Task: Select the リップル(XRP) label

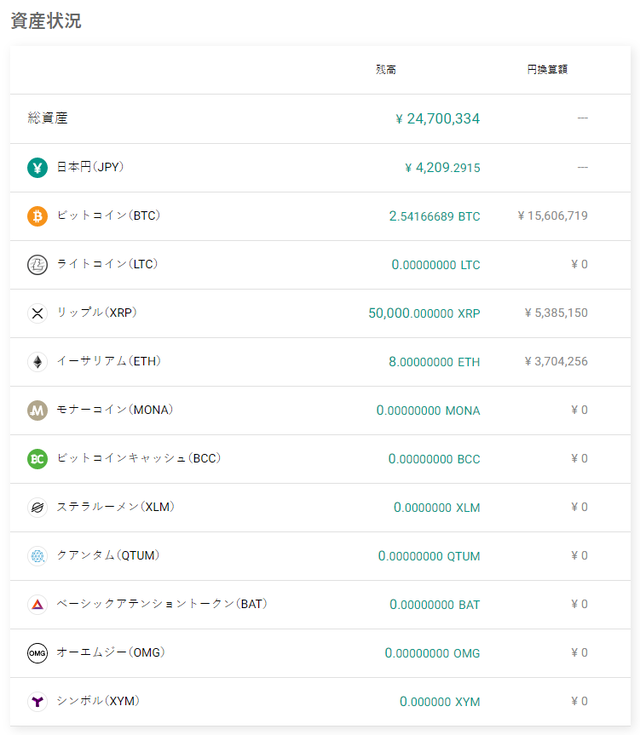Action: (x=97, y=313)
